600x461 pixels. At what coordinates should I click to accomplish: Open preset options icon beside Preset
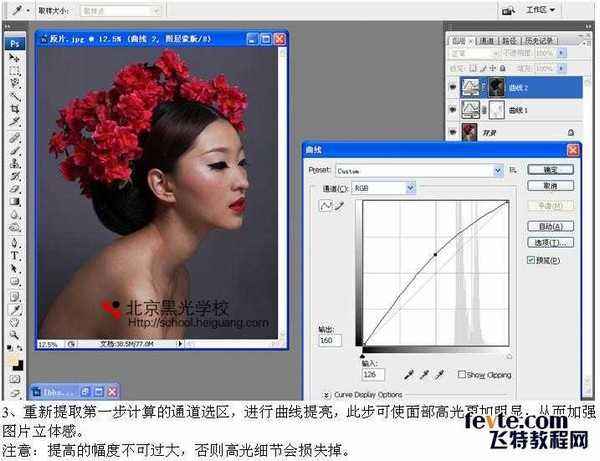[513, 170]
